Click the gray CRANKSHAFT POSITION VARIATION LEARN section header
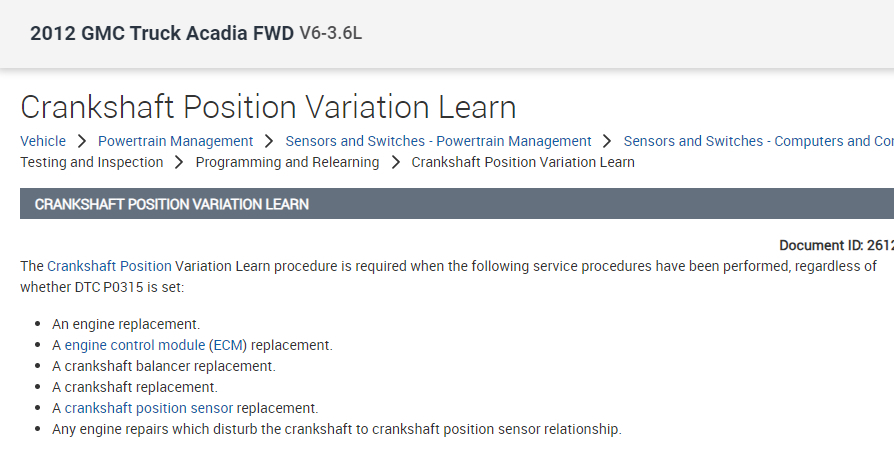 click(x=171, y=204)
